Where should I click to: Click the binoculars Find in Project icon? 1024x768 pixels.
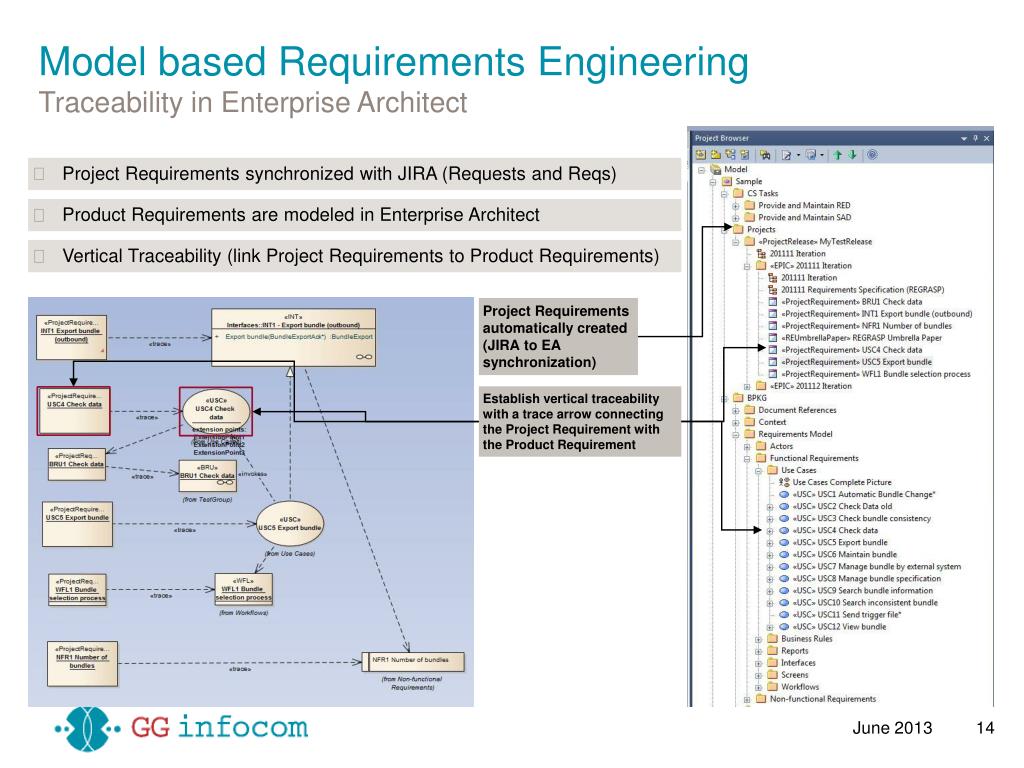point(765,155)
